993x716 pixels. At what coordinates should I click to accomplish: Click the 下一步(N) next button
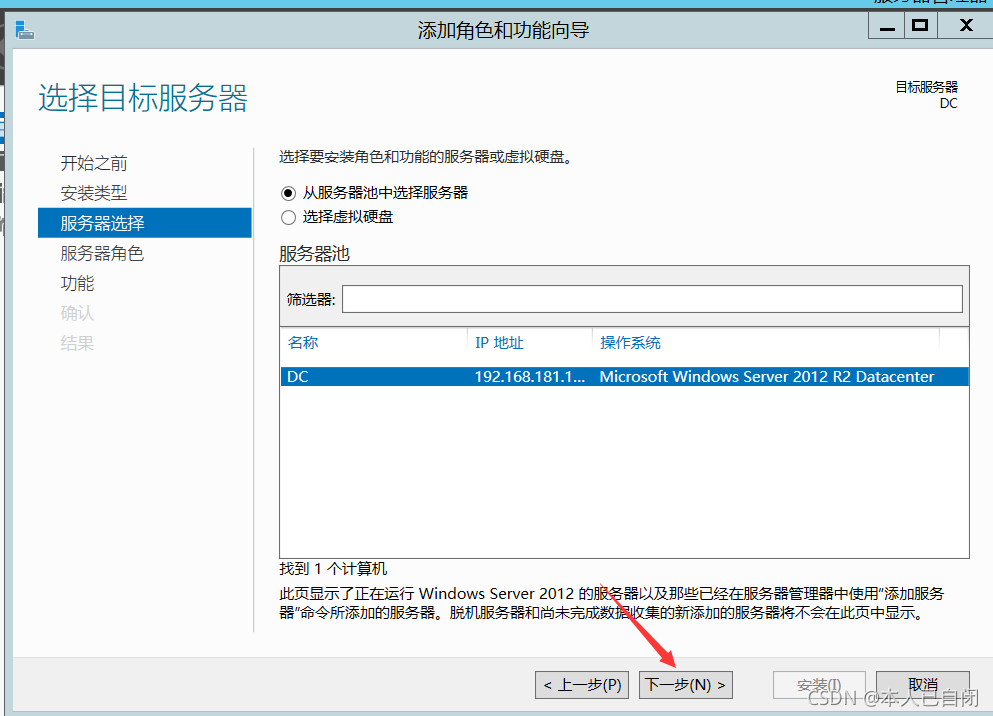coord(686,685)
